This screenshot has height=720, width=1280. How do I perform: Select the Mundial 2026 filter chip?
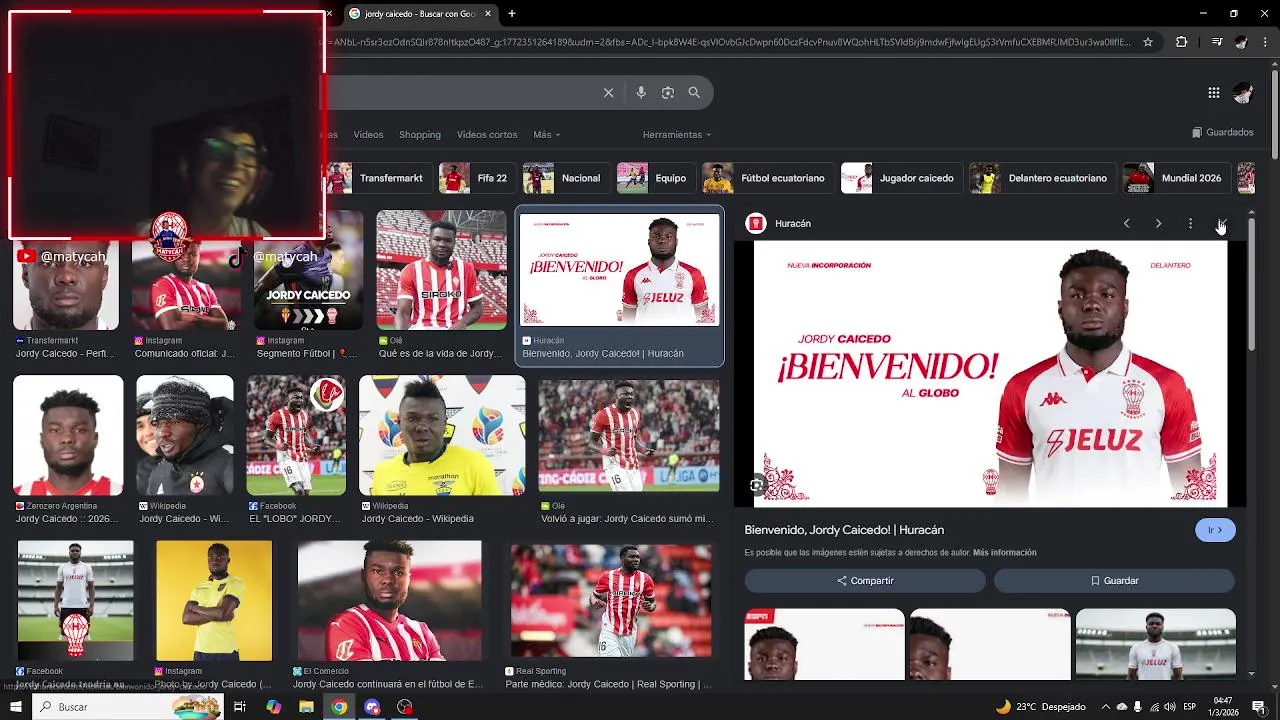(1176, 178)
